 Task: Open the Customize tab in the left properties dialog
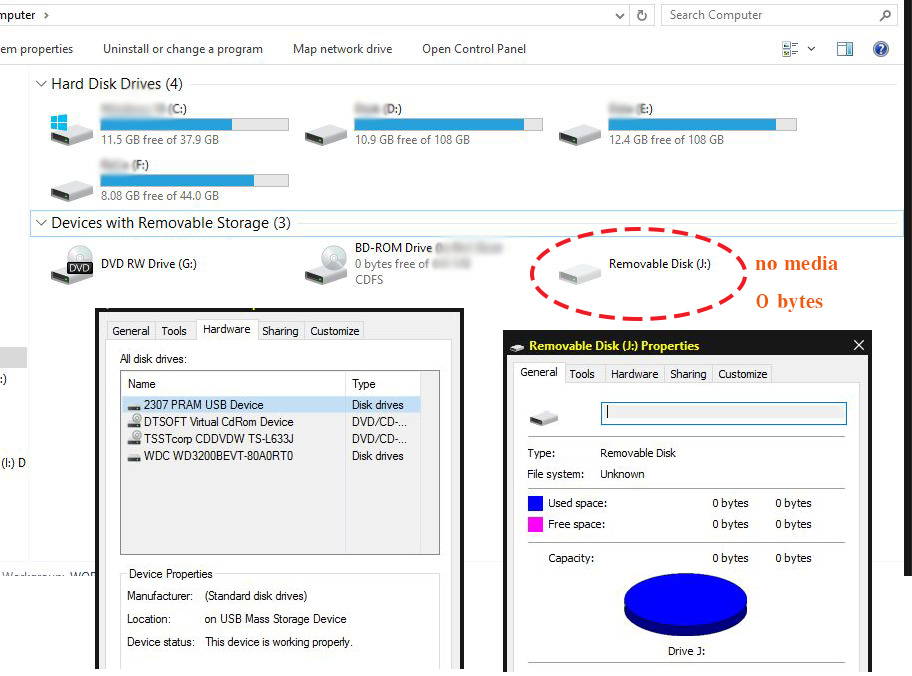[x=334, y=331]
